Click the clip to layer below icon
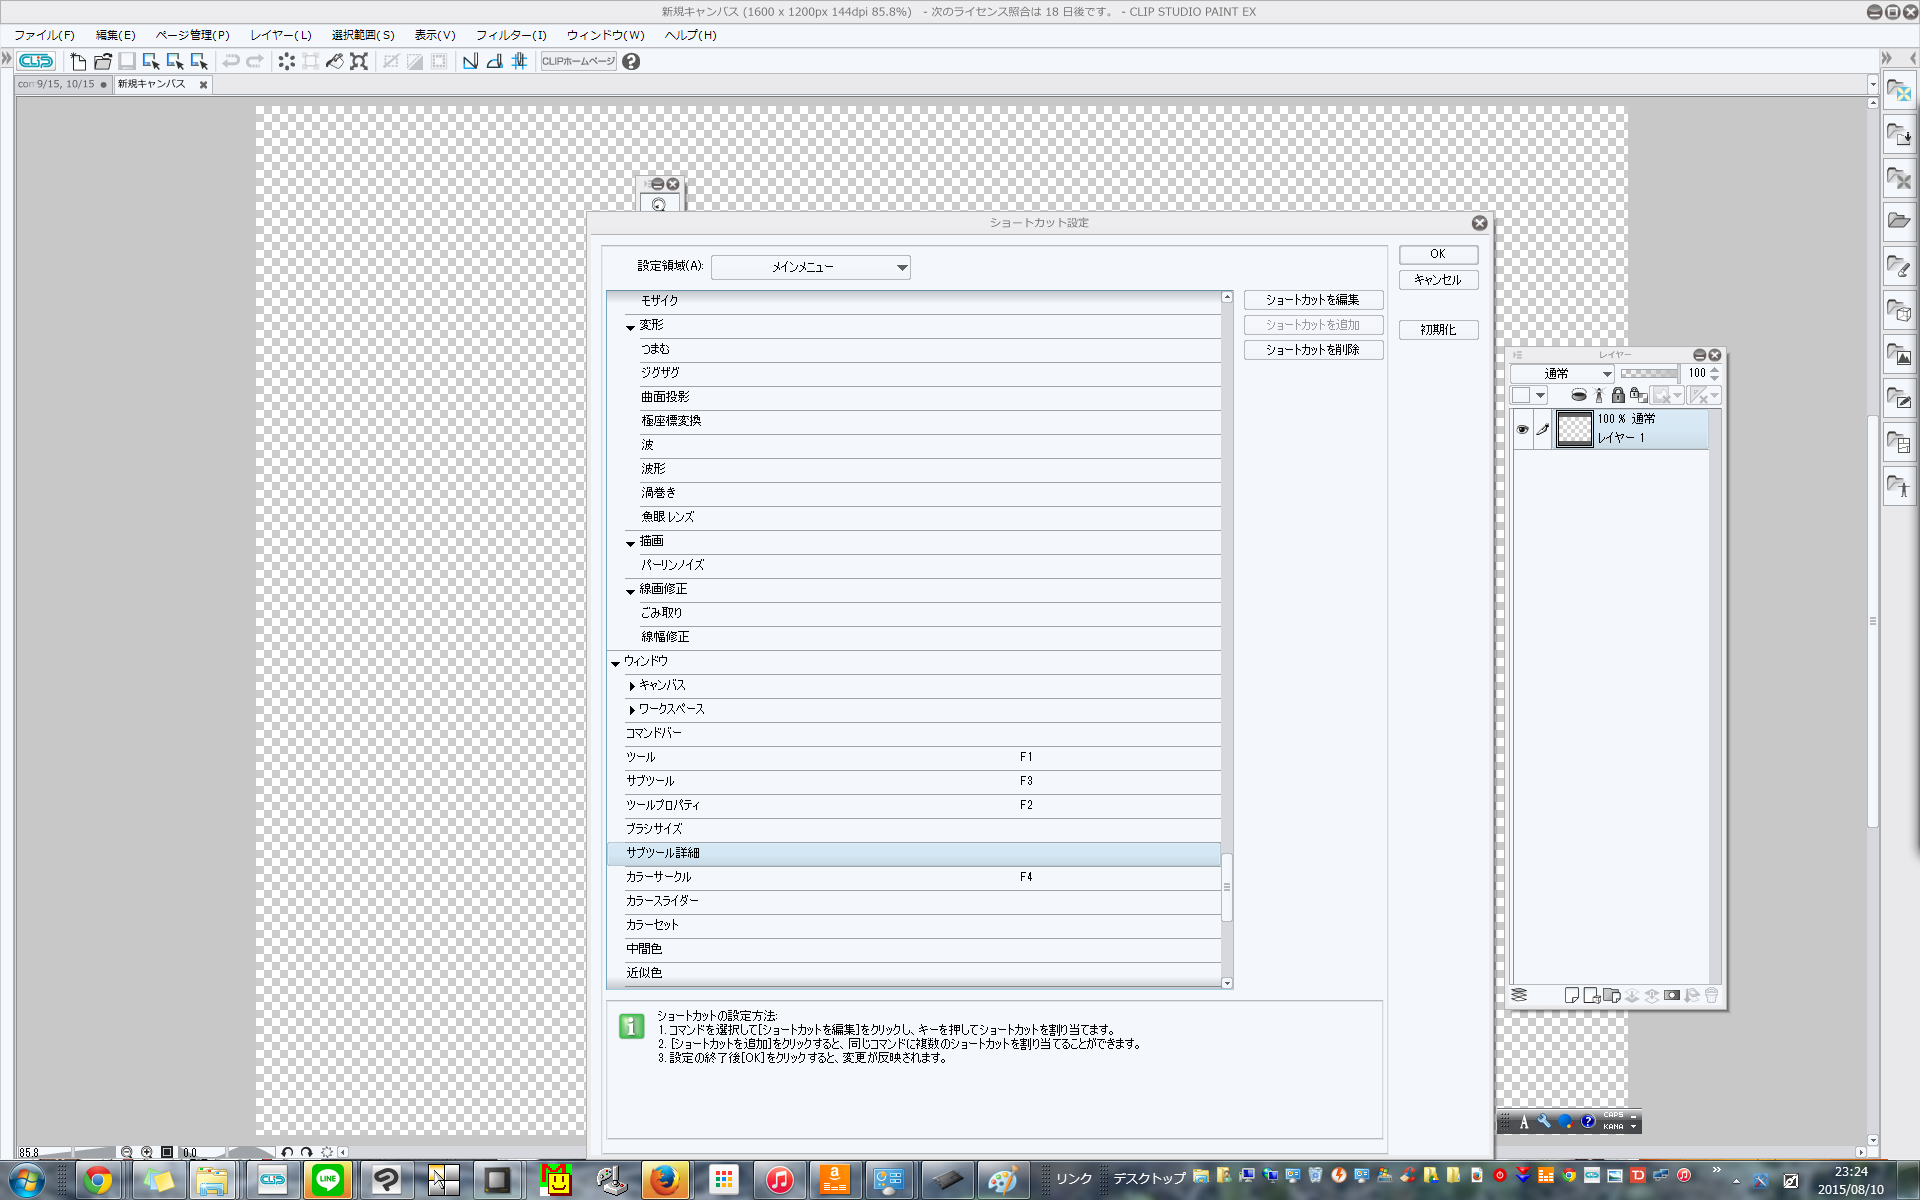 tap(1579, 395)
